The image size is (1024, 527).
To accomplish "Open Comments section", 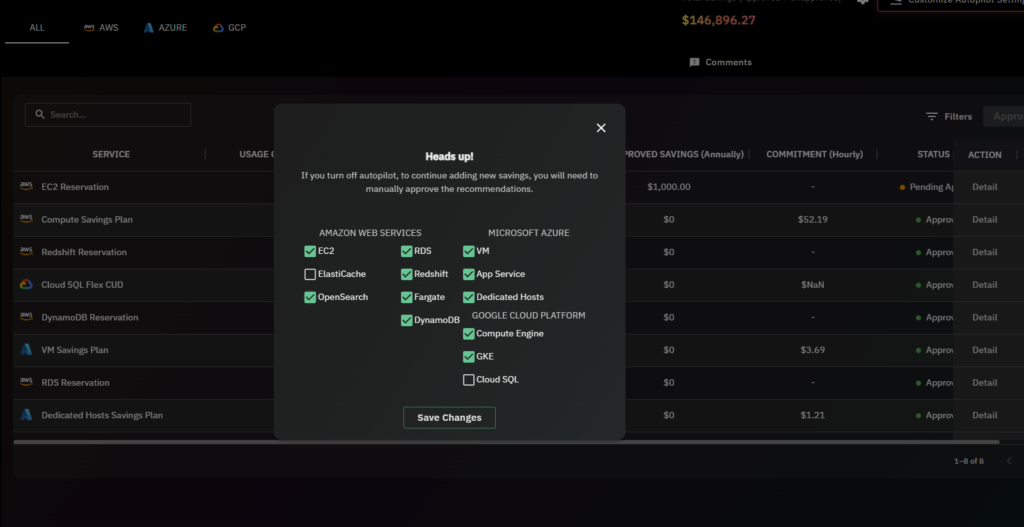I will click(720, 62).
